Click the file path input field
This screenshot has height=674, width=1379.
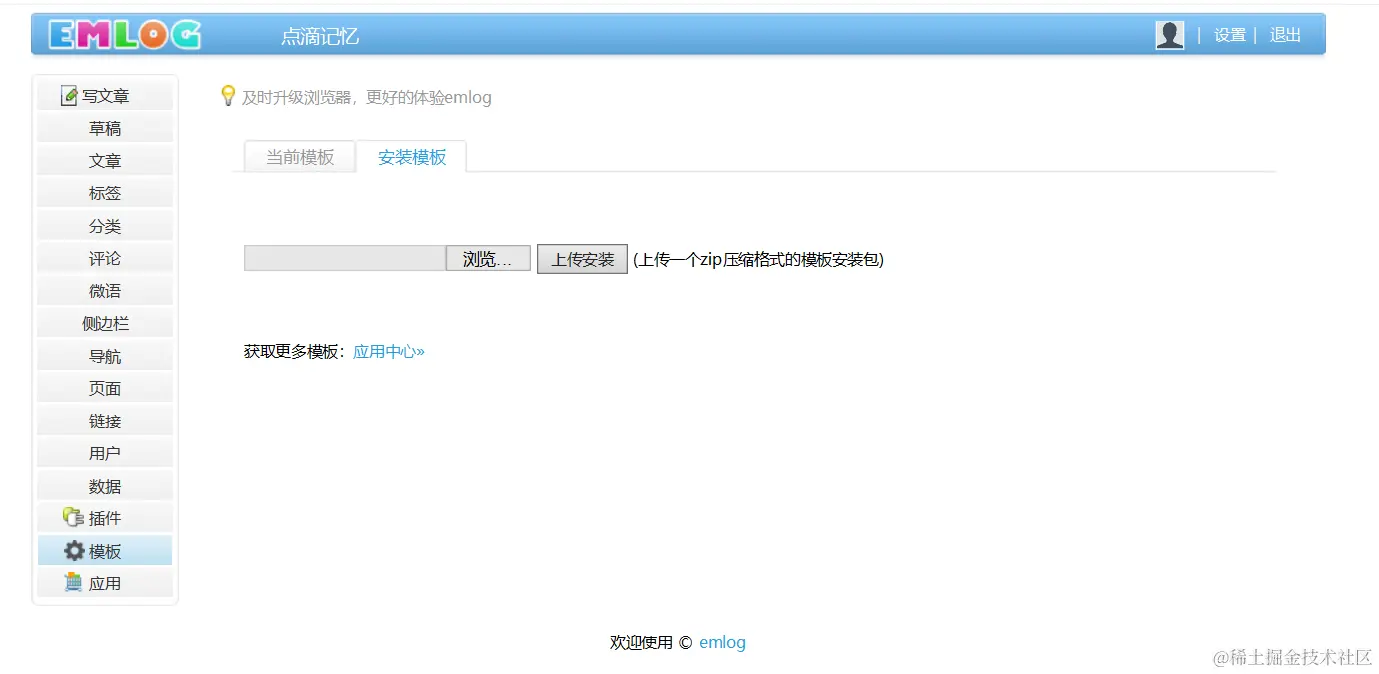[x=343, y=258]
